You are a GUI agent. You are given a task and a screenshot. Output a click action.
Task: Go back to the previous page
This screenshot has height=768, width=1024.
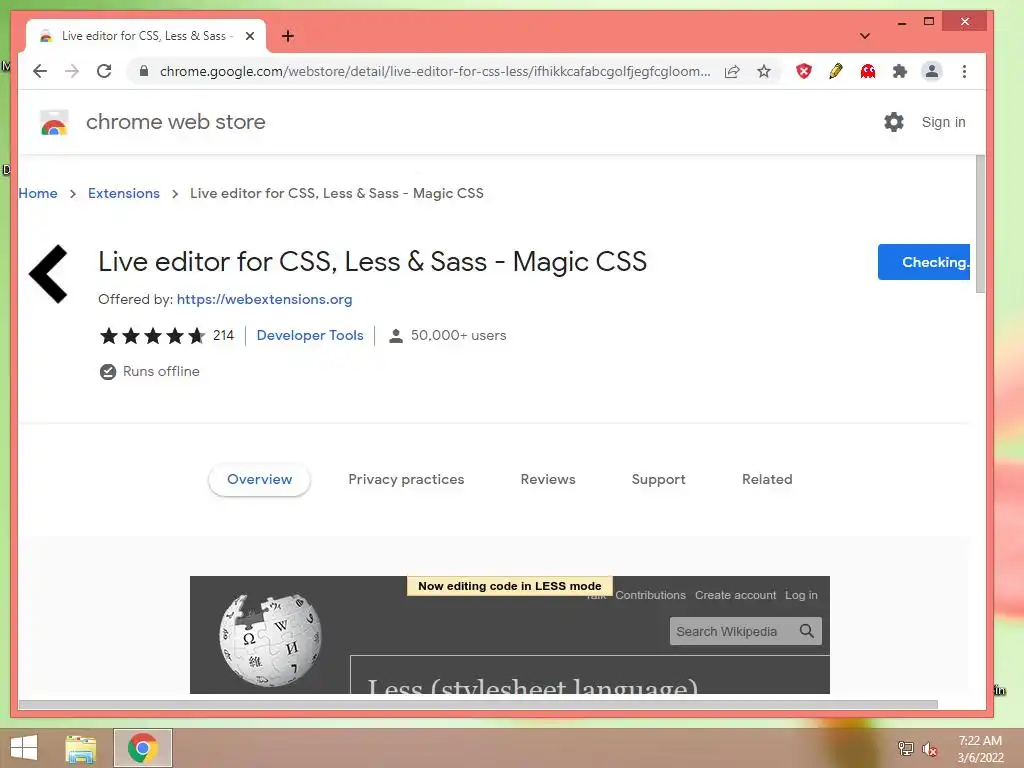[x=40, y=71]
